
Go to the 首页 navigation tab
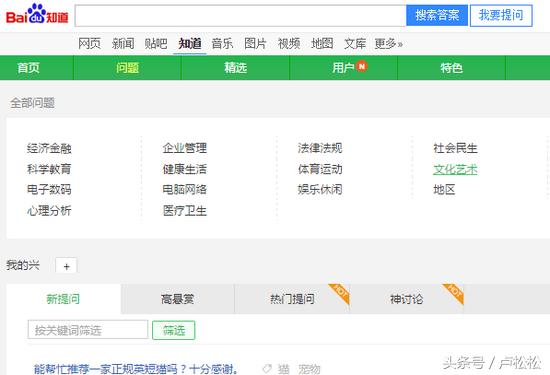pos(28,67)
